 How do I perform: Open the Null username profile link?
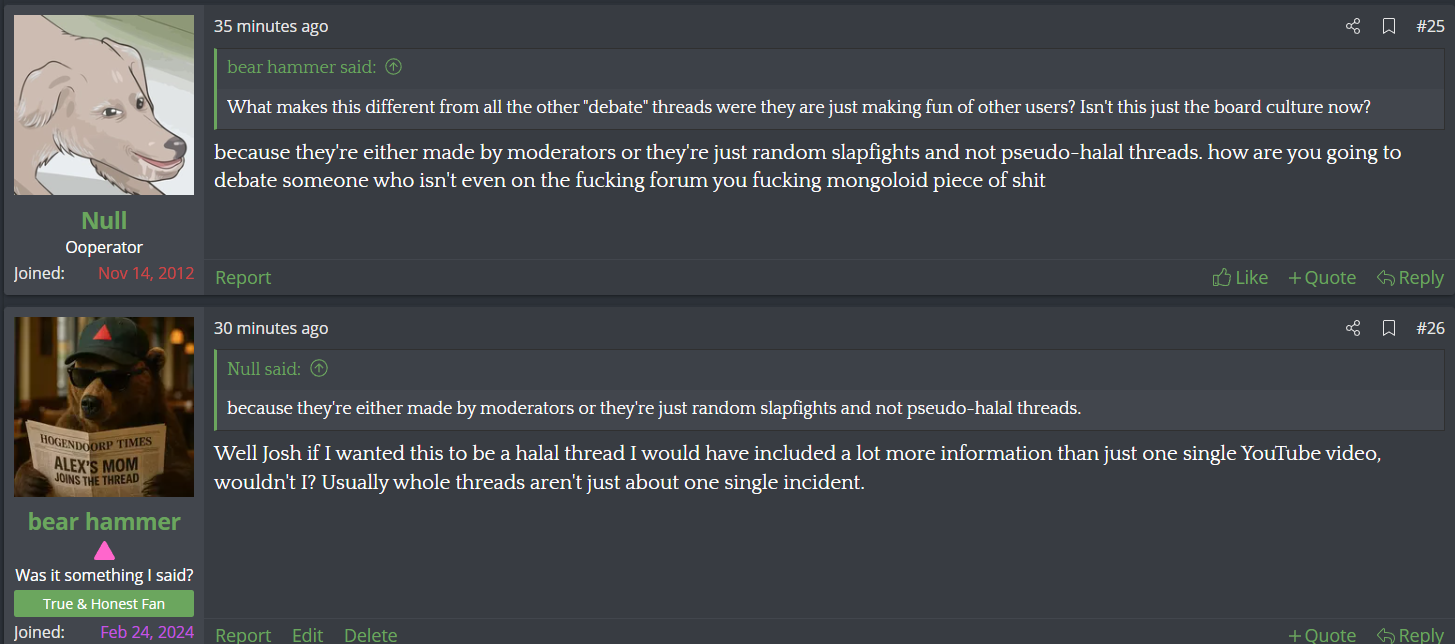104,220
